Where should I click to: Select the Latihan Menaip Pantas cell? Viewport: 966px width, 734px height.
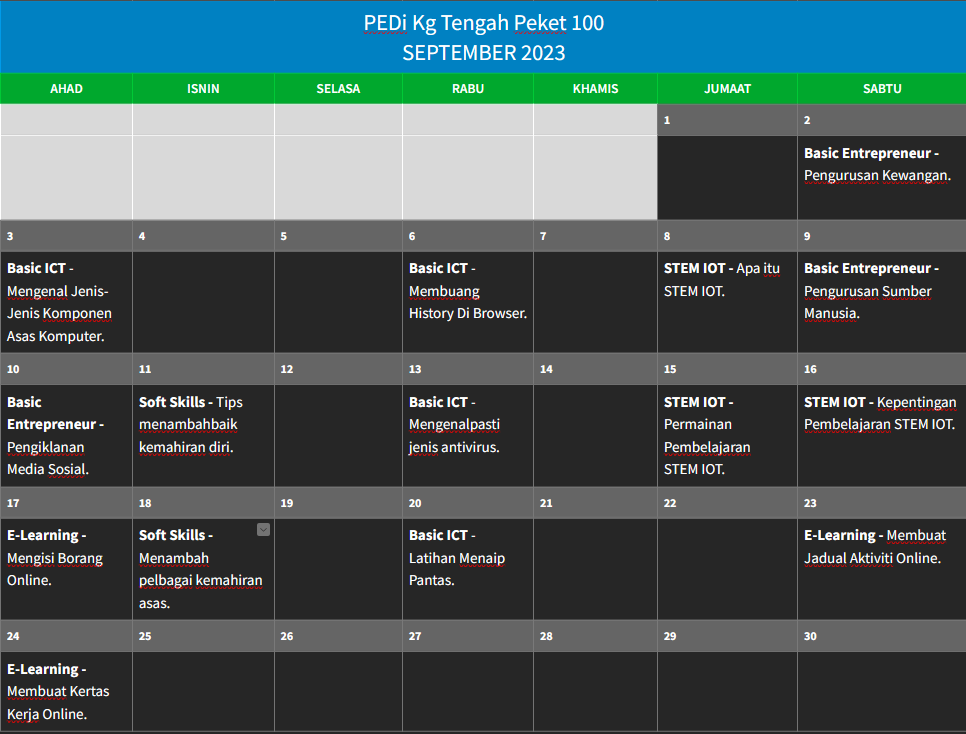point(468,569)
